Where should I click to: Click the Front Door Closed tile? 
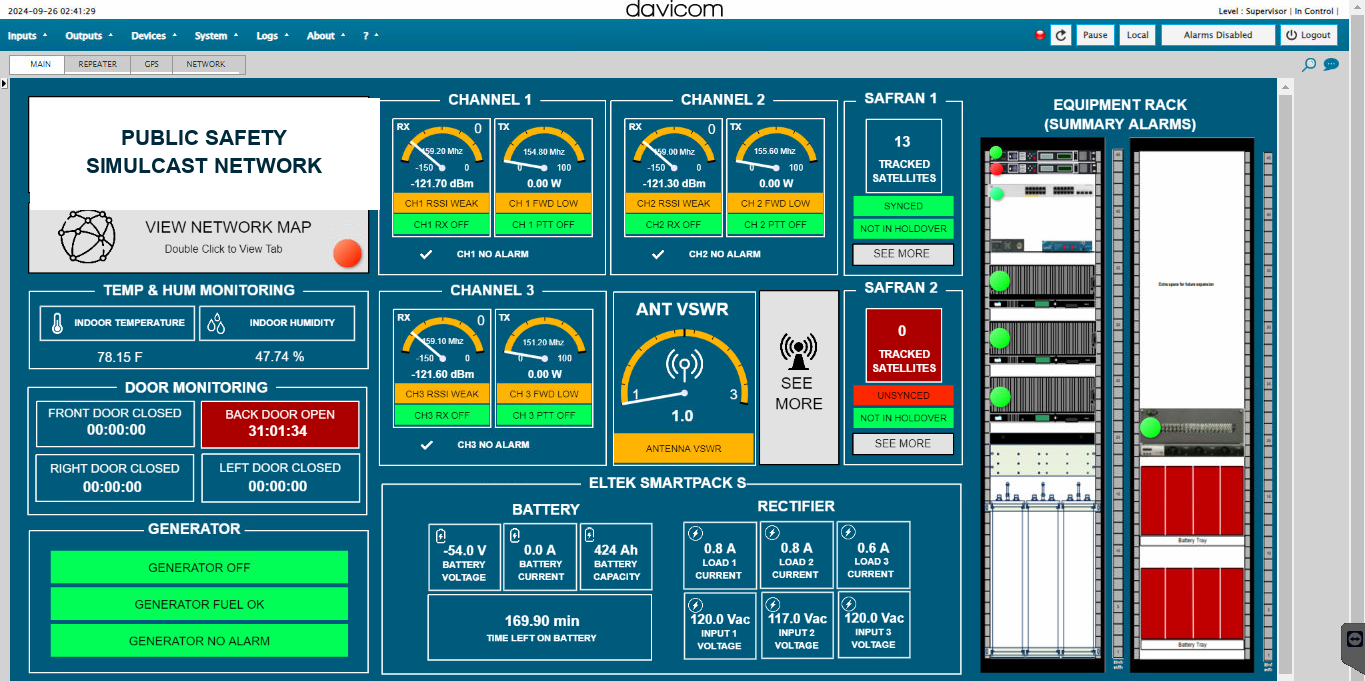(115, 423)
